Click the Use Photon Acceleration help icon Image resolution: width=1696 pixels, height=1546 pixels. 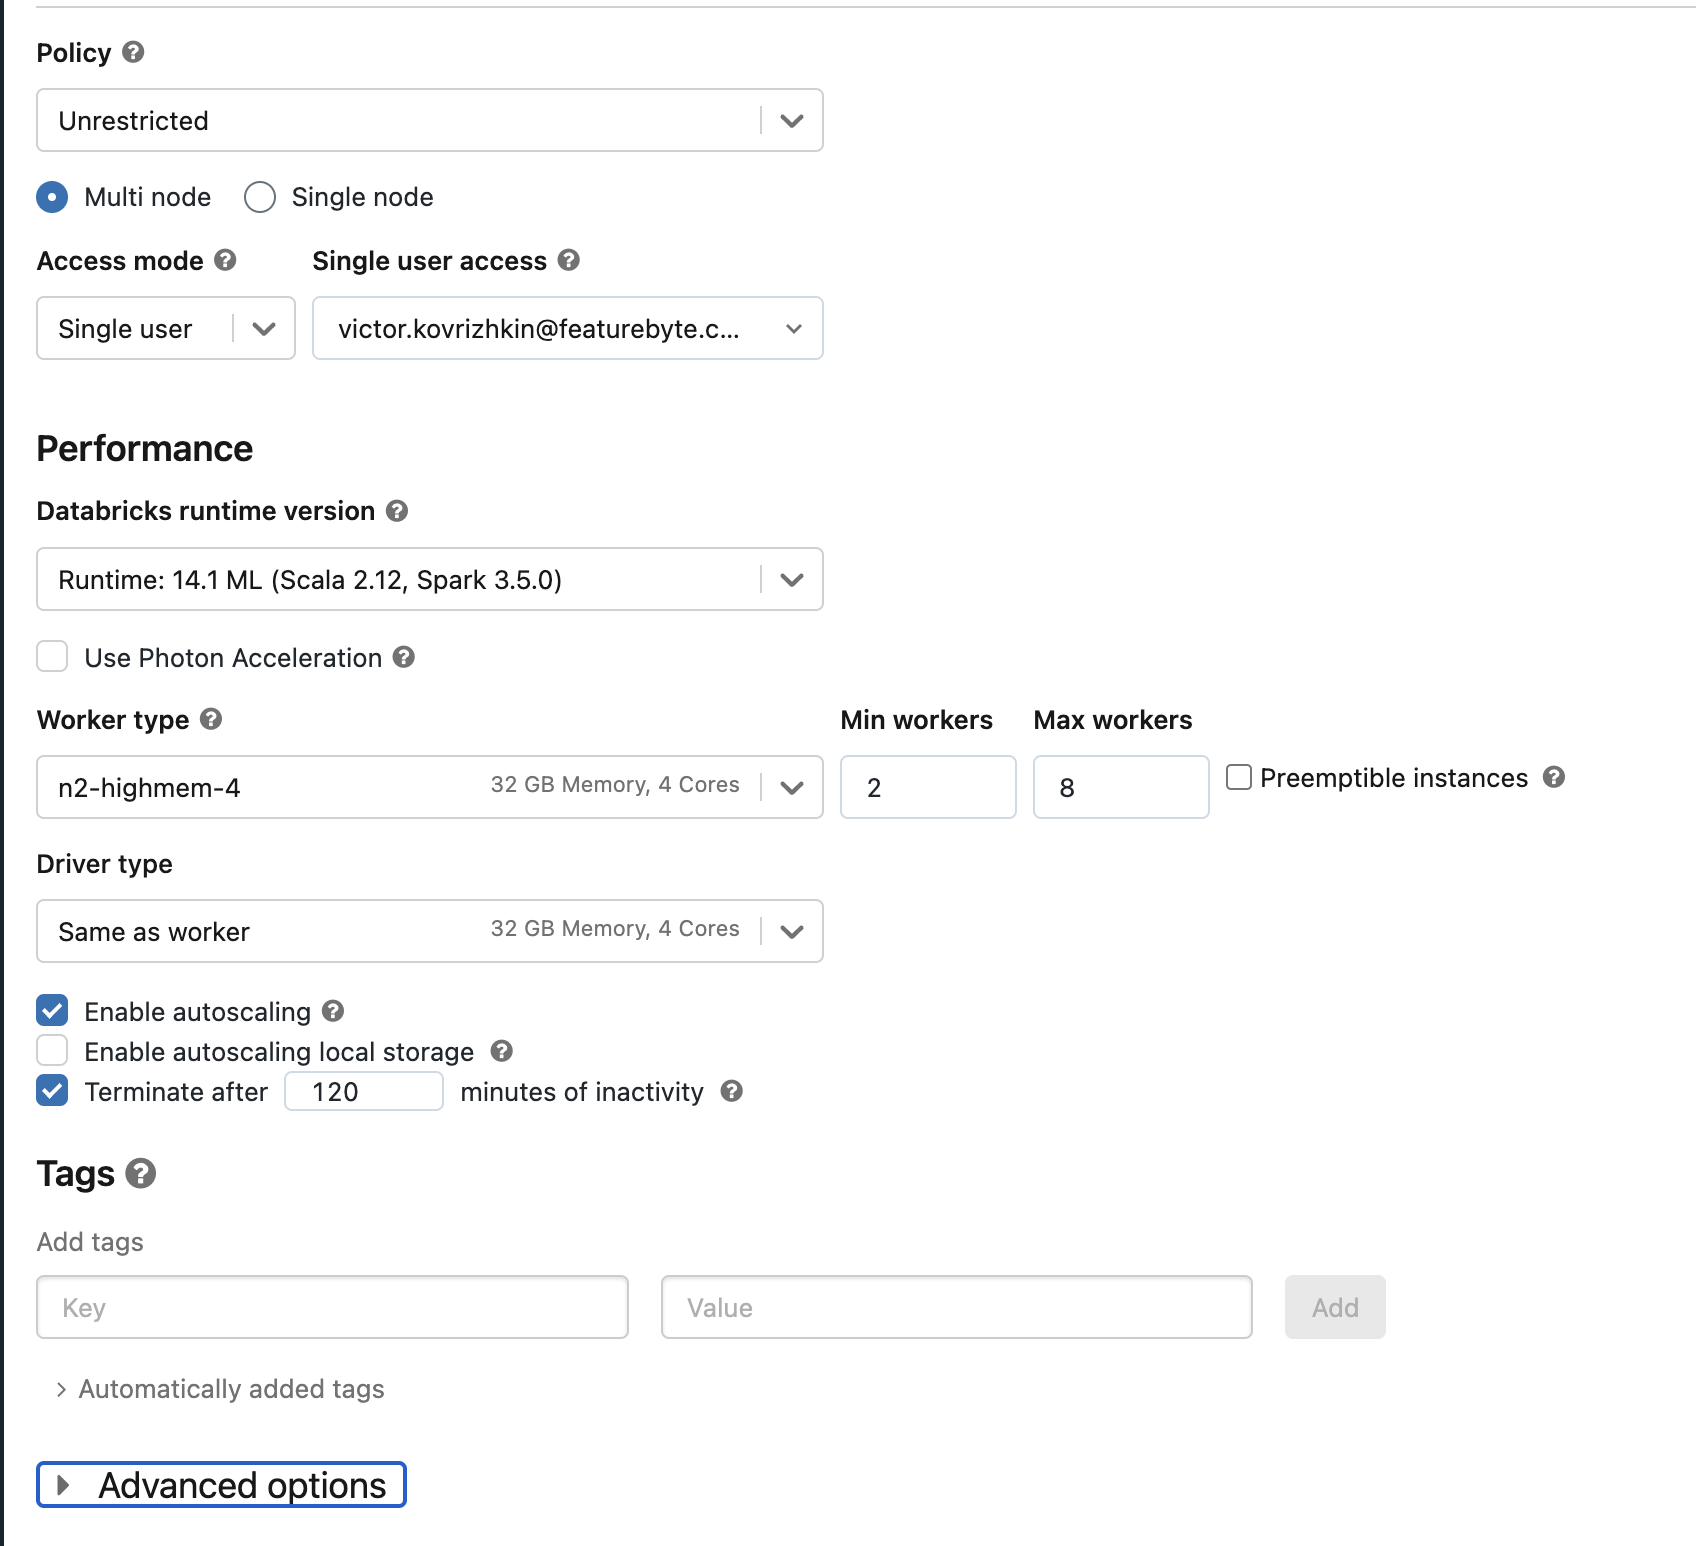point(404,657)
